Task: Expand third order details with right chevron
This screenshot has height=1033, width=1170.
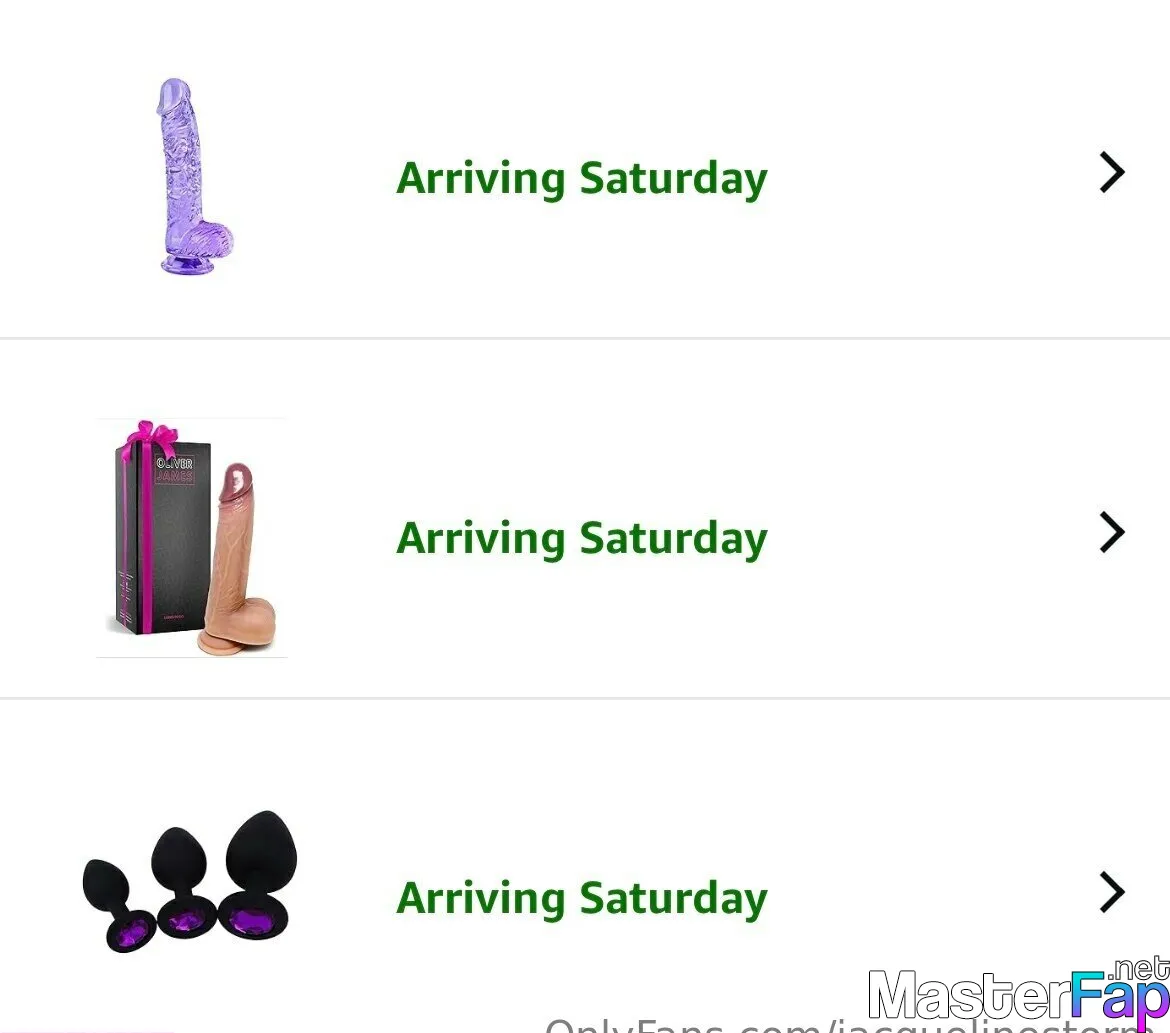Action: pos(1112,892)
